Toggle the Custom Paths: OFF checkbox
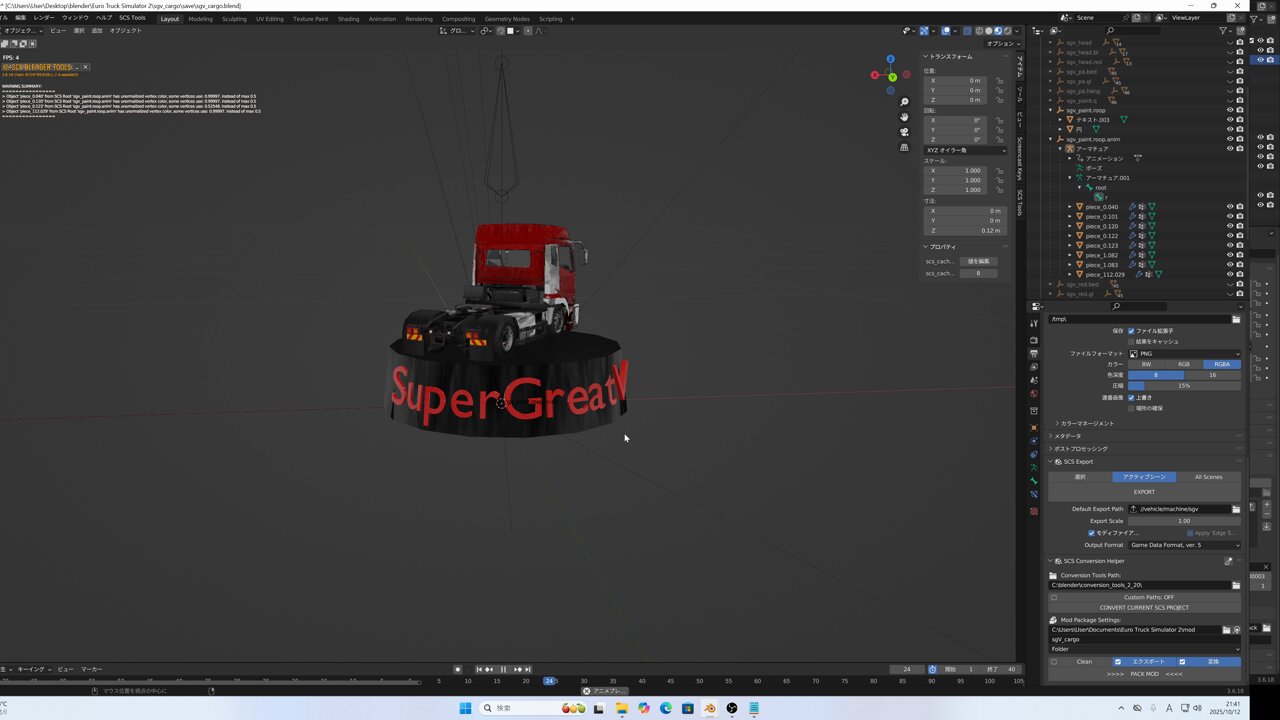 point(1054,597)
